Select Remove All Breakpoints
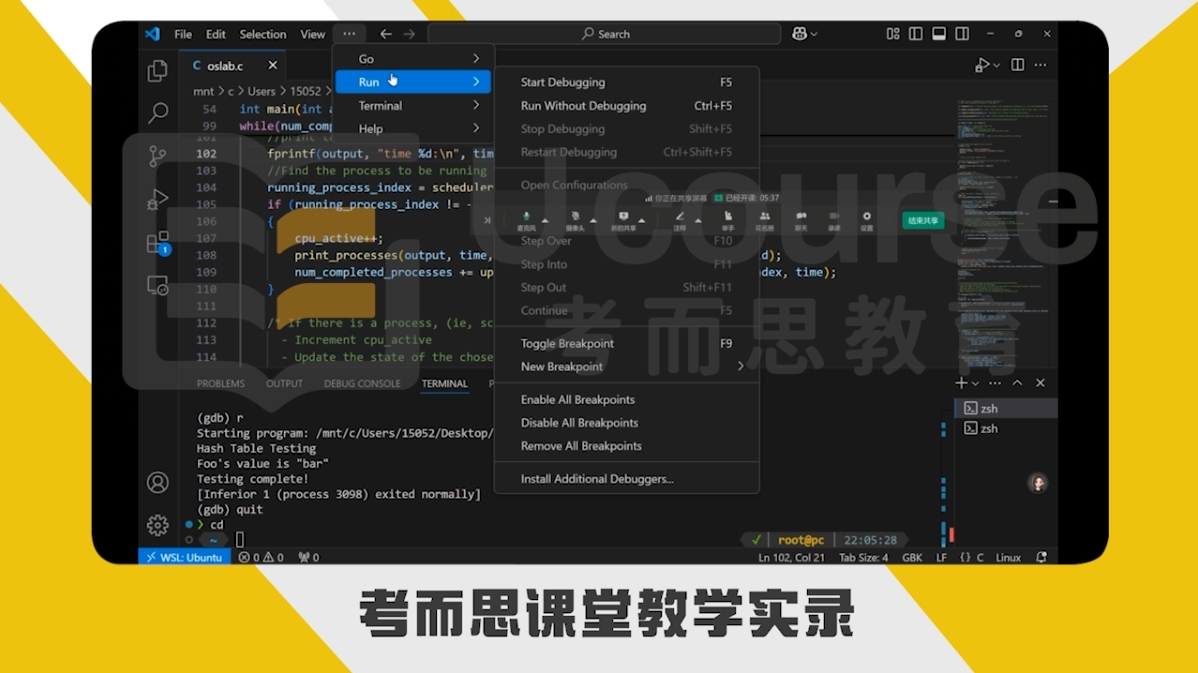Image resolution: width=1198 pixels, height=673 pixels. [627, 446]
